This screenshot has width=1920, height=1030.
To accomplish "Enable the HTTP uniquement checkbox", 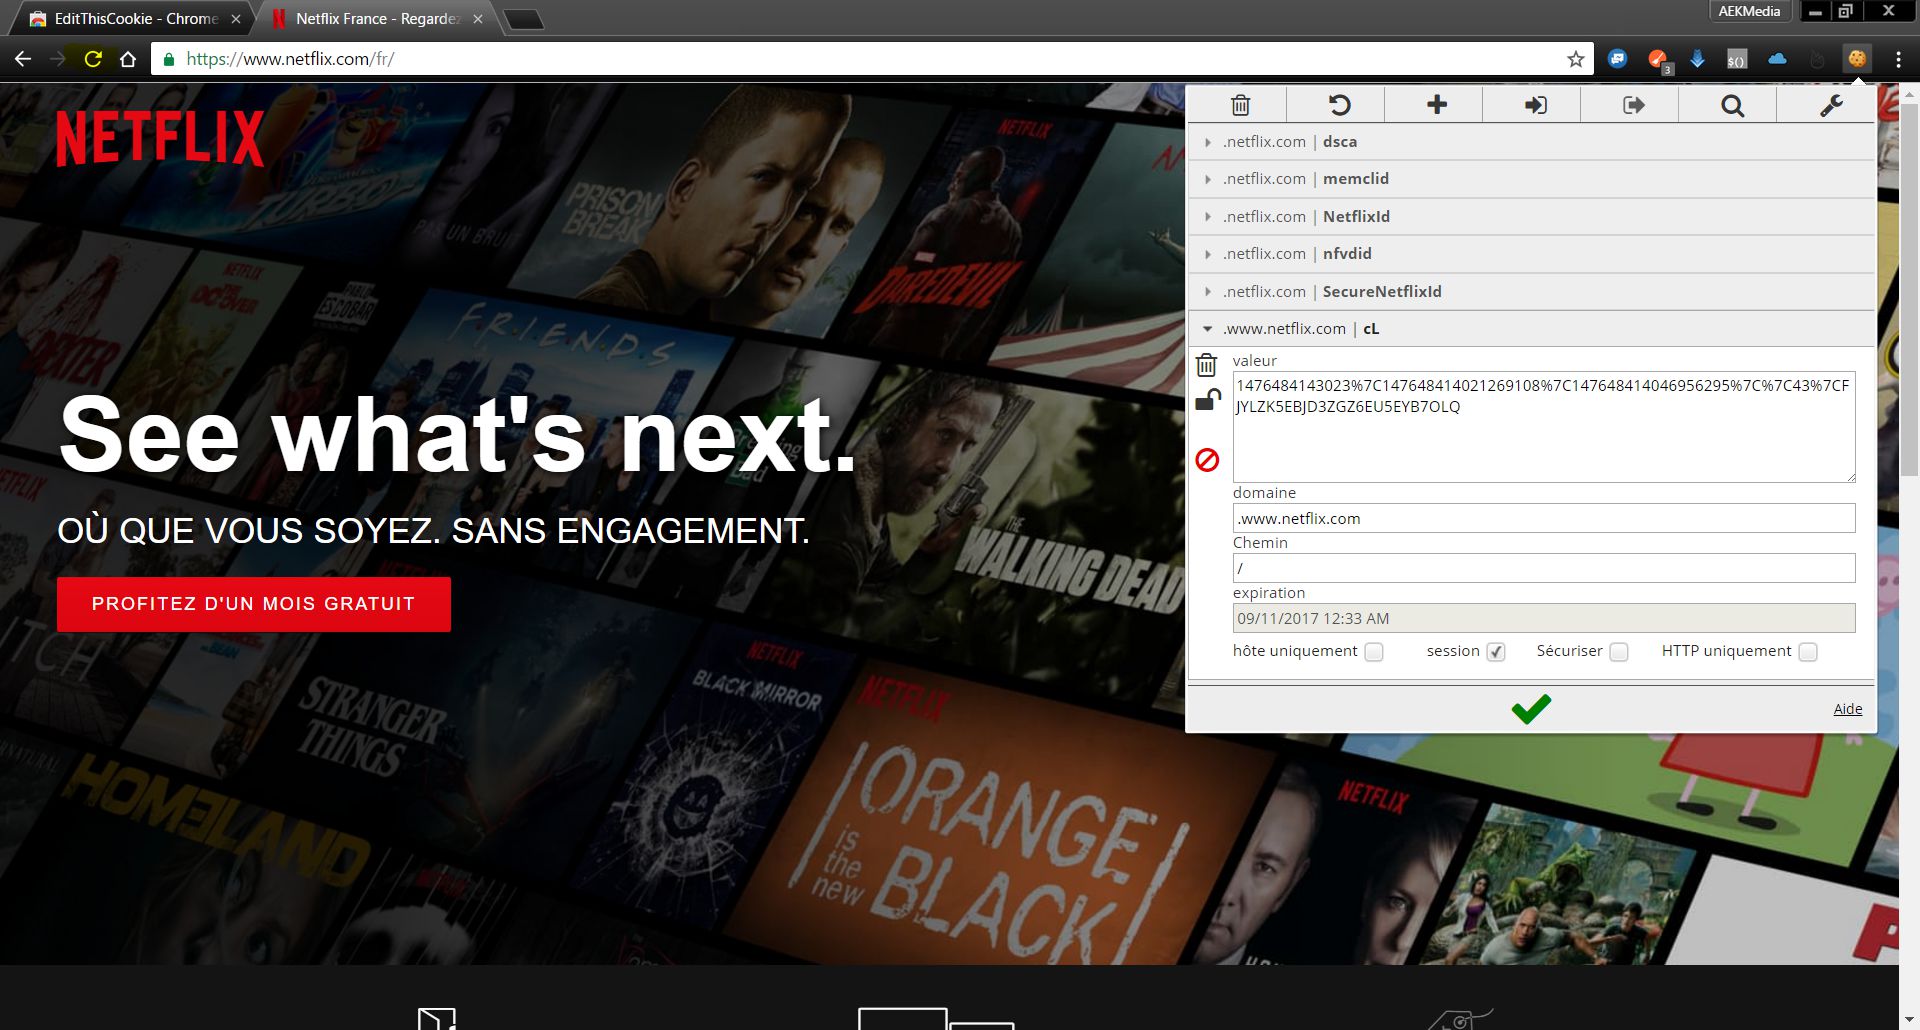I will (x=1807, y=652).
